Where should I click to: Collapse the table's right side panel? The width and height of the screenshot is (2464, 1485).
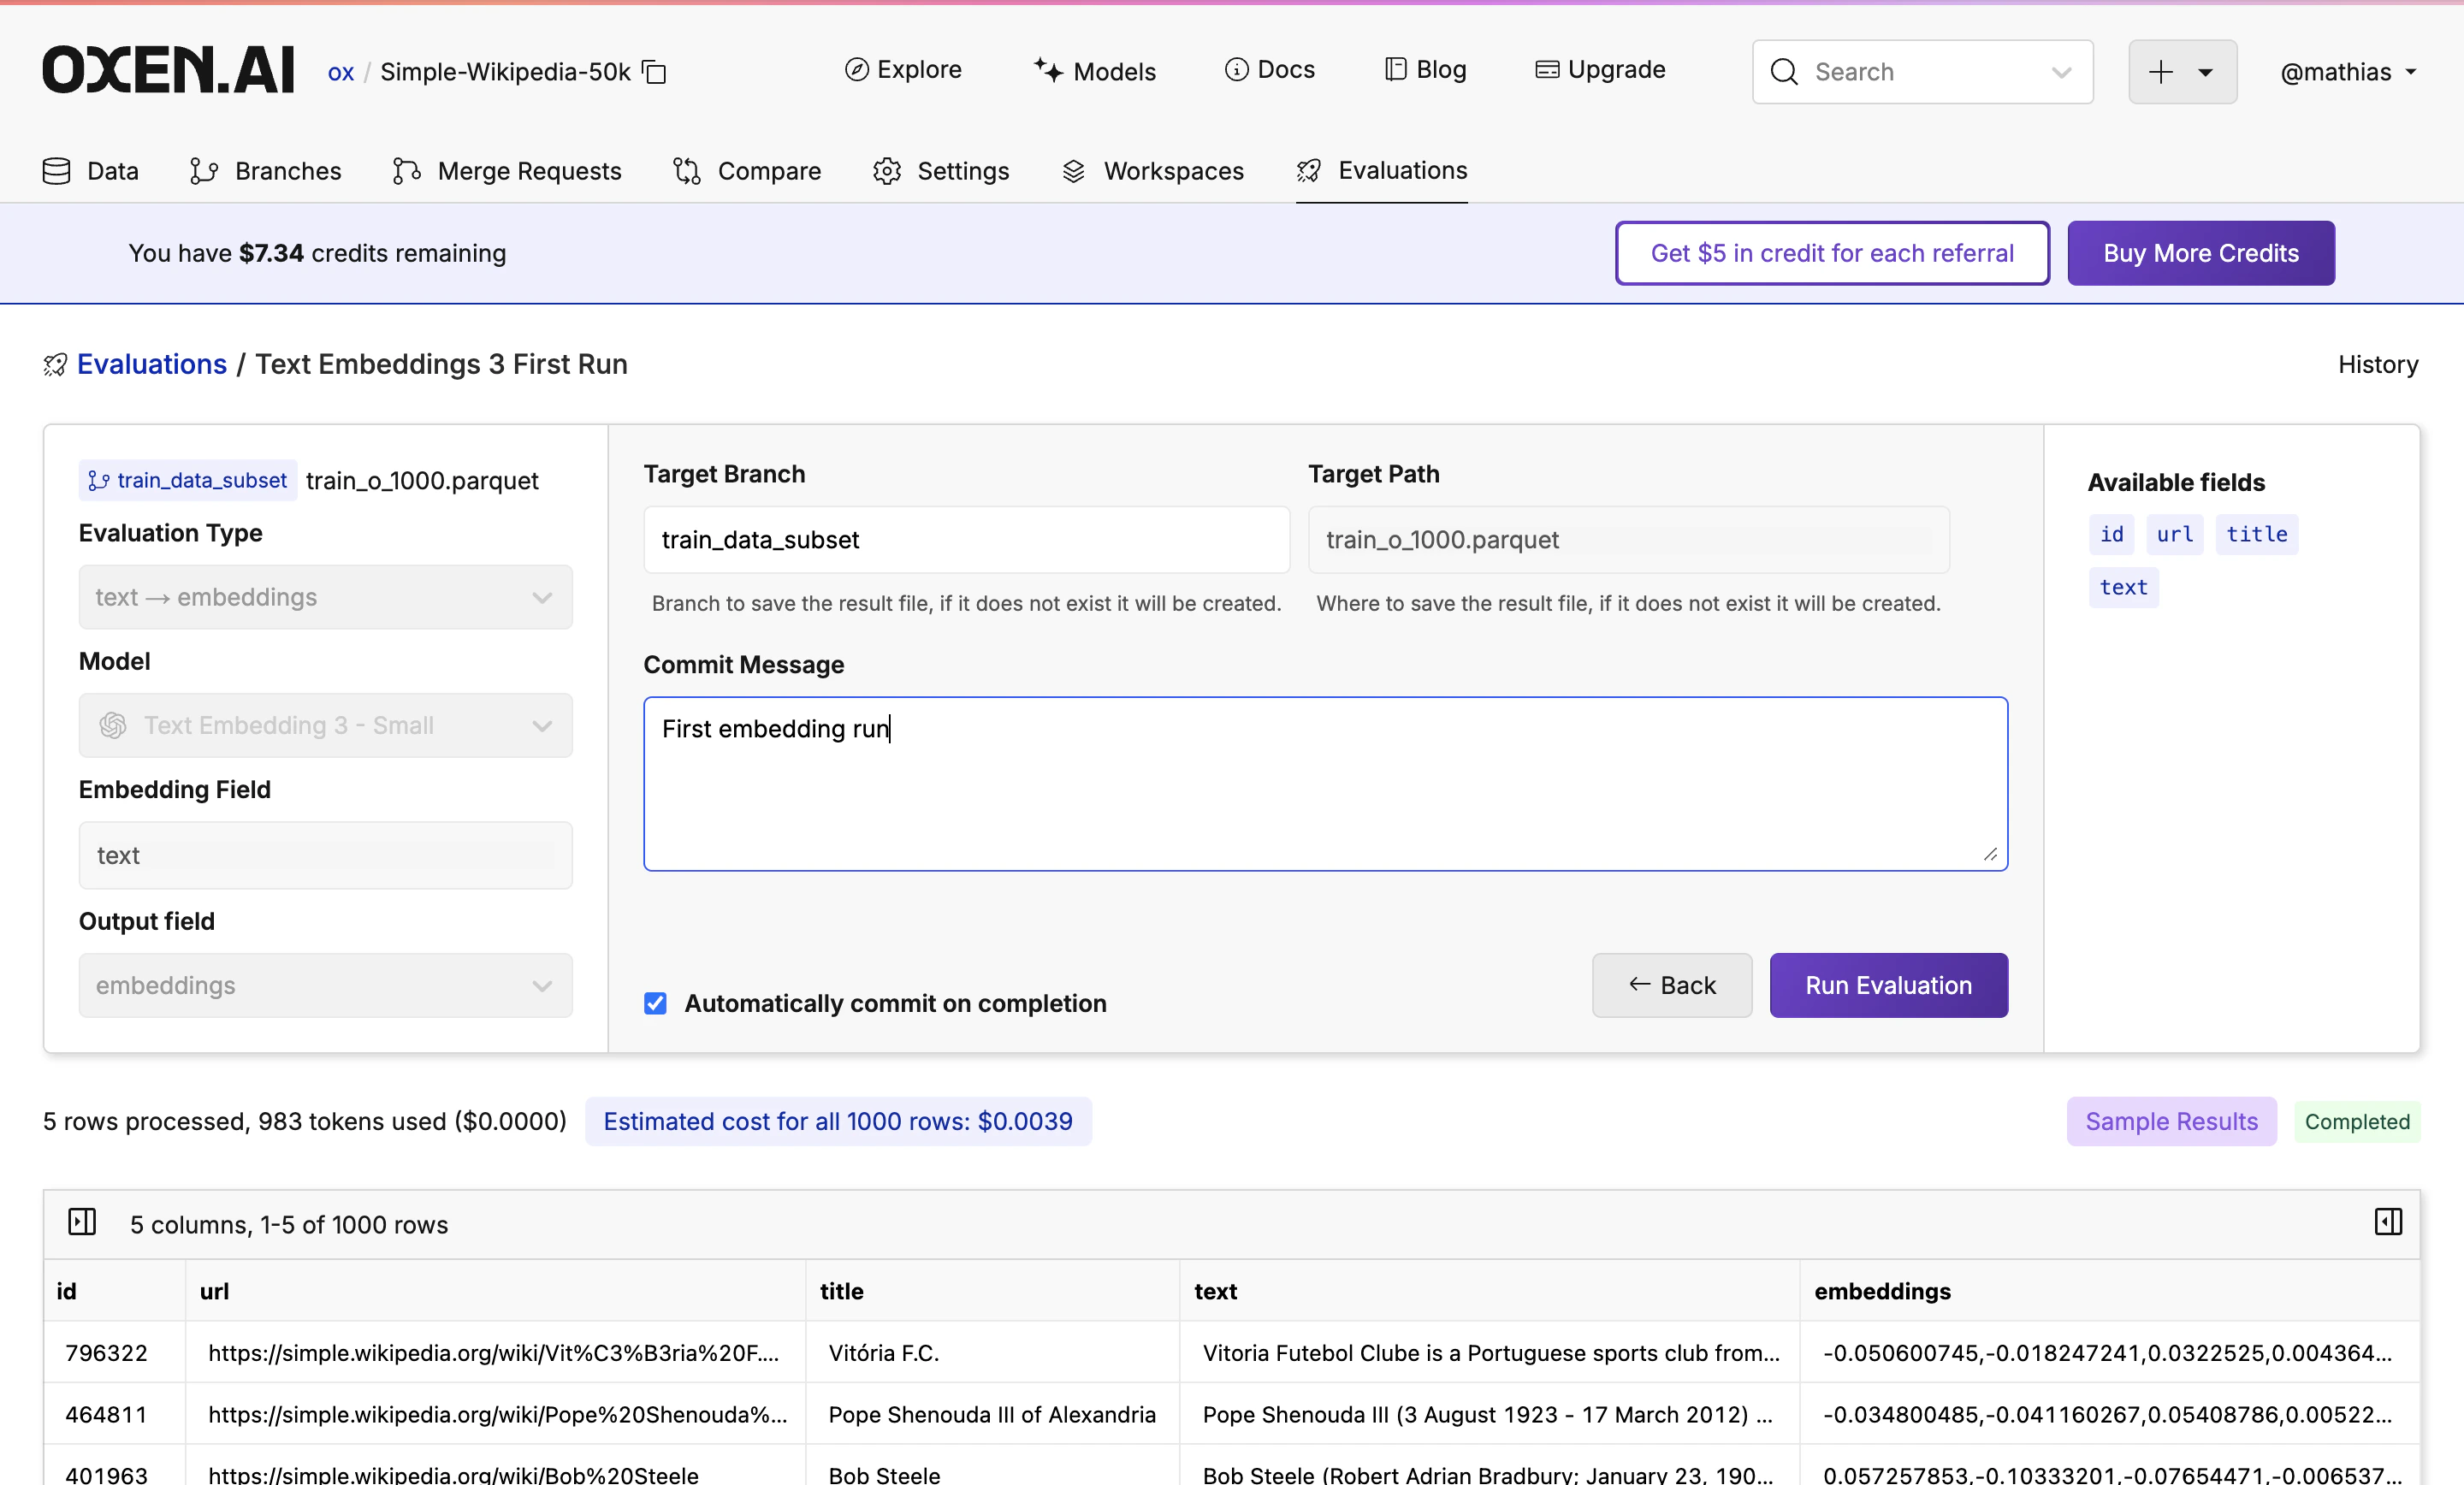(2389, 1222)
